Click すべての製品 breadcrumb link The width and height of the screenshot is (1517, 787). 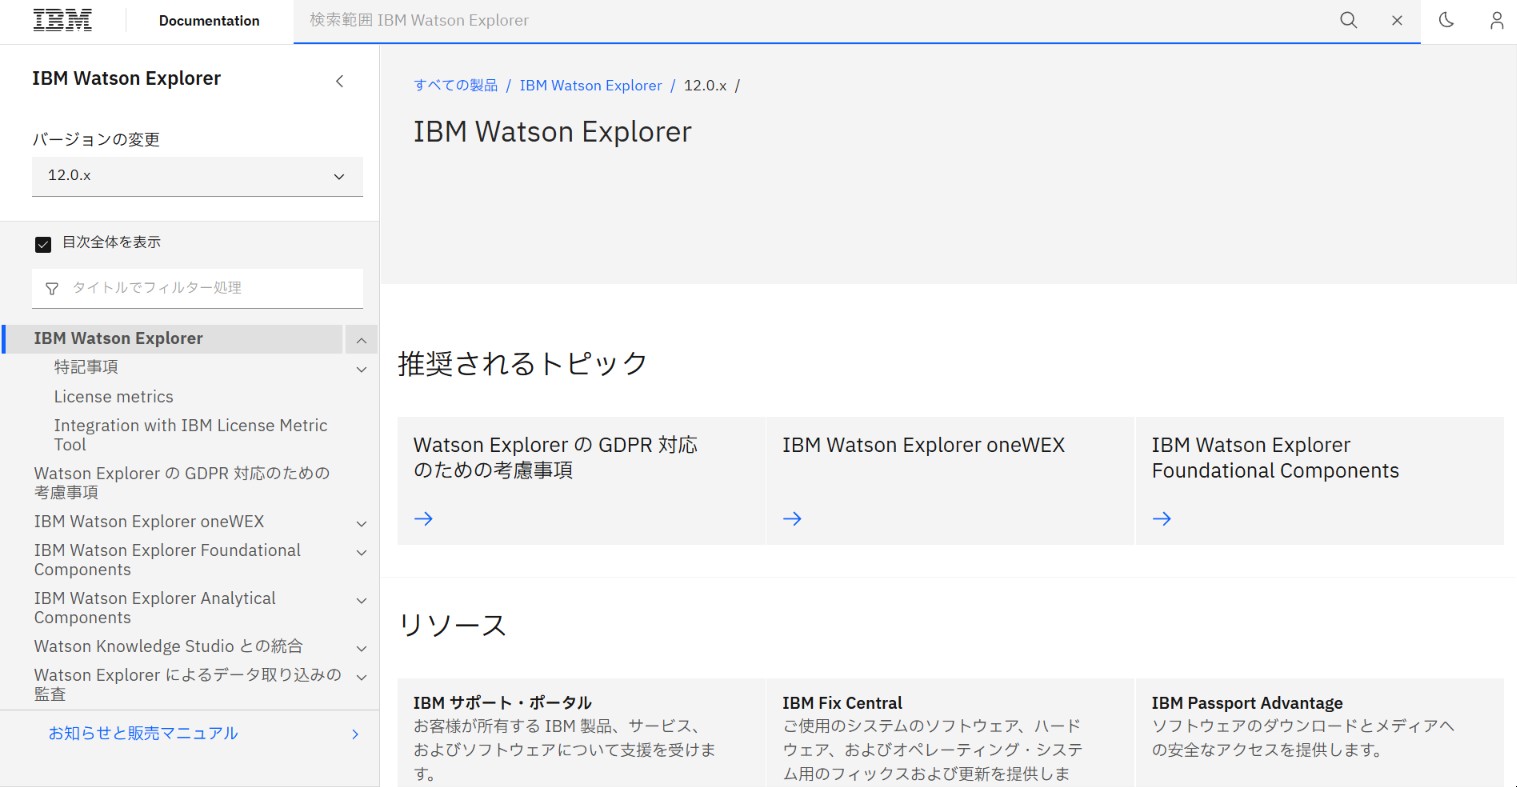(x=456, y=86)
